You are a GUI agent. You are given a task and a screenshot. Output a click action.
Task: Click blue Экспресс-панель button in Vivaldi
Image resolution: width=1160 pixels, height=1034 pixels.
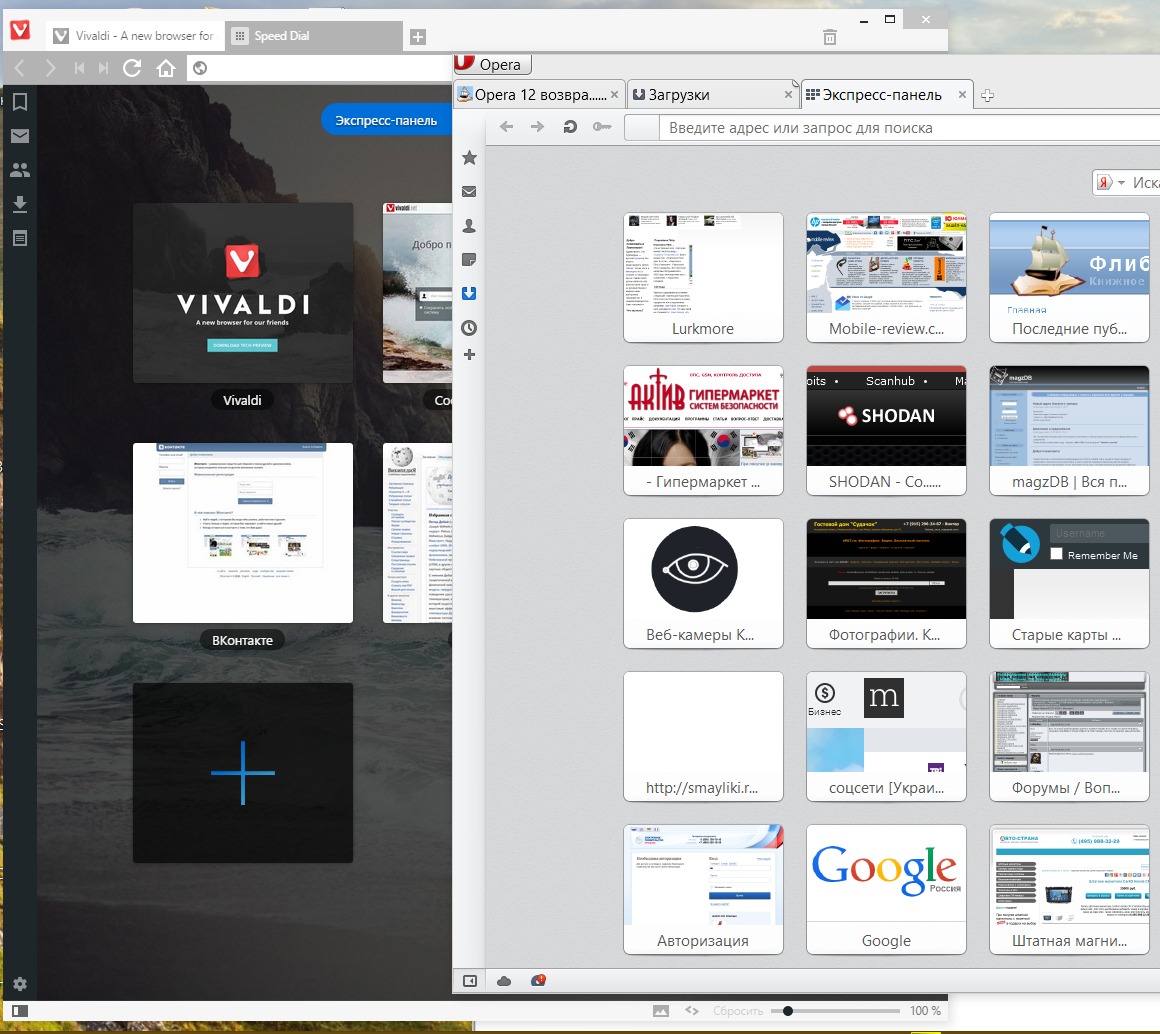coord(386,120)
